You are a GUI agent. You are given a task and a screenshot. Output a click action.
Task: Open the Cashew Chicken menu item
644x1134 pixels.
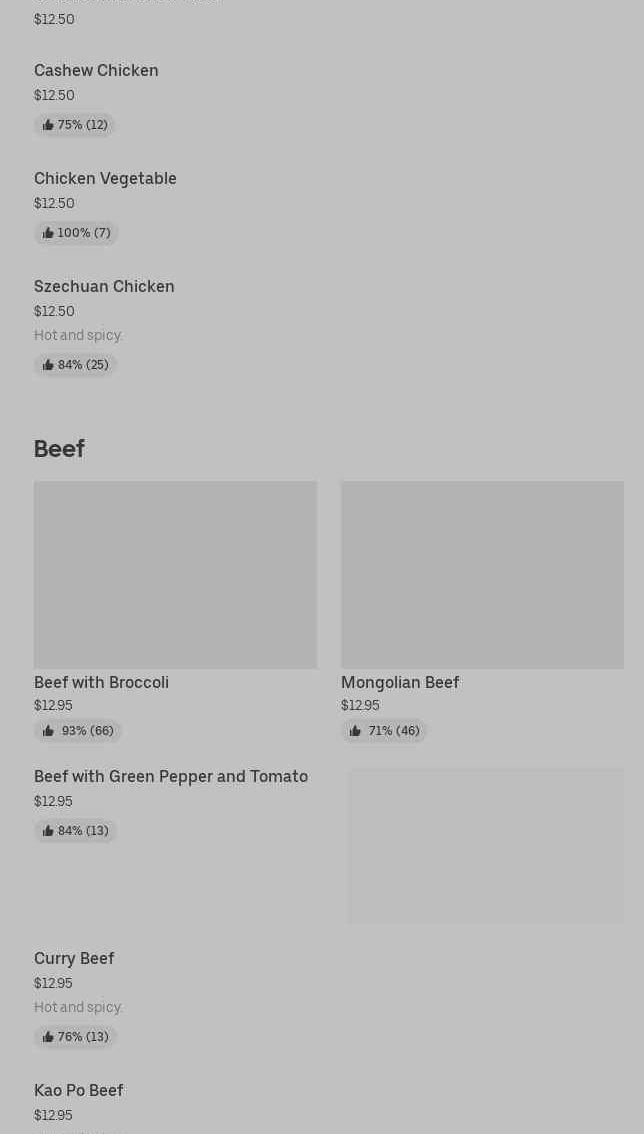(96, 70)
